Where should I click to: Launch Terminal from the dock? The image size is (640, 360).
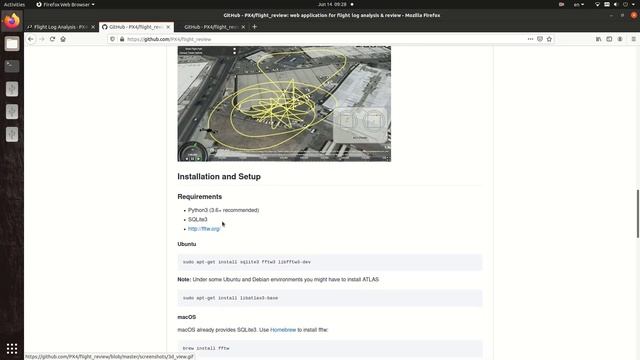(x=12, y=66)
